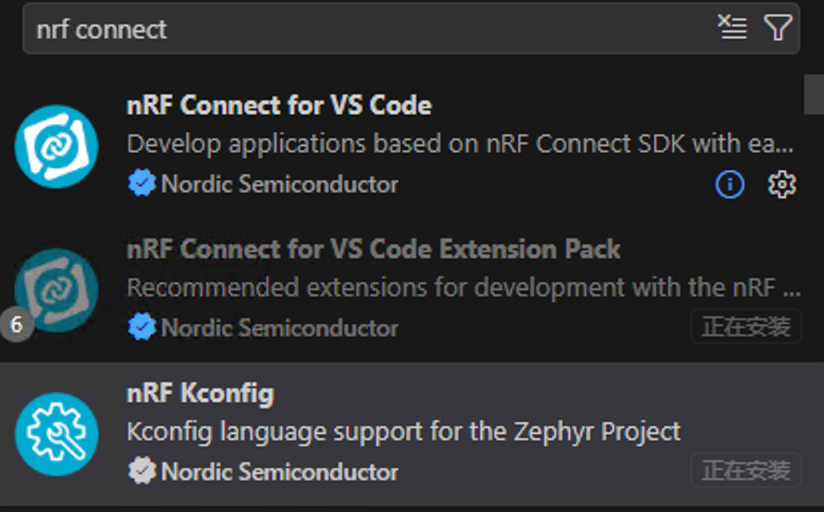Click the Extension Pack logo icon
824x512 pixels.
click(x=57, y=289)
